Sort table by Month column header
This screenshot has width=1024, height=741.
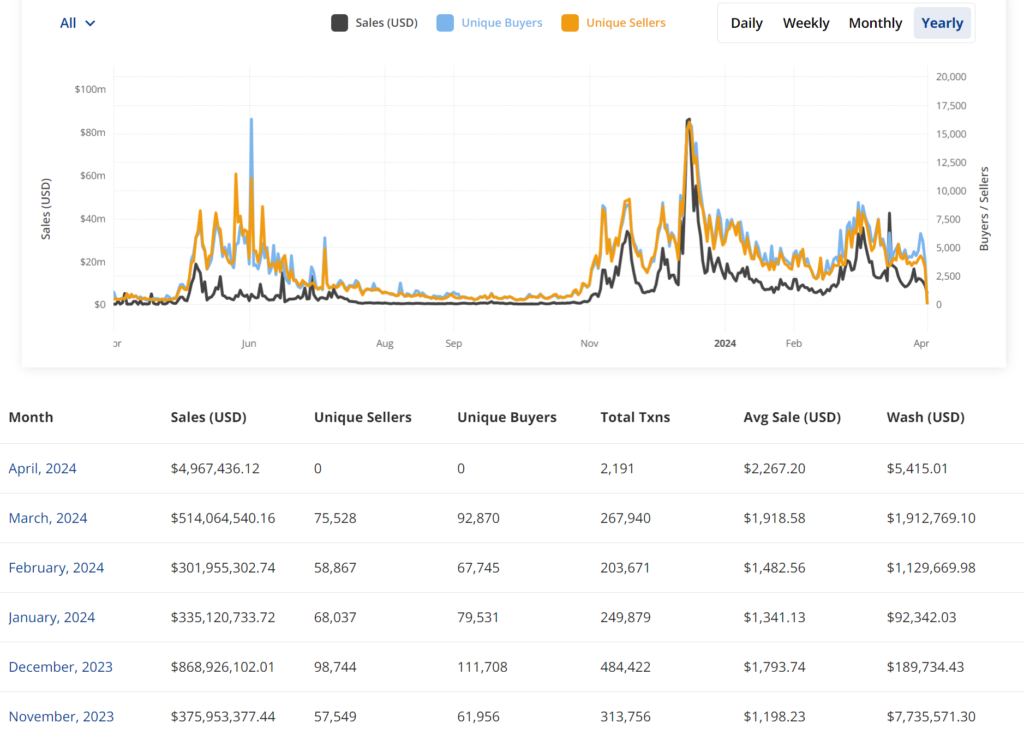(x=31, y=417)
